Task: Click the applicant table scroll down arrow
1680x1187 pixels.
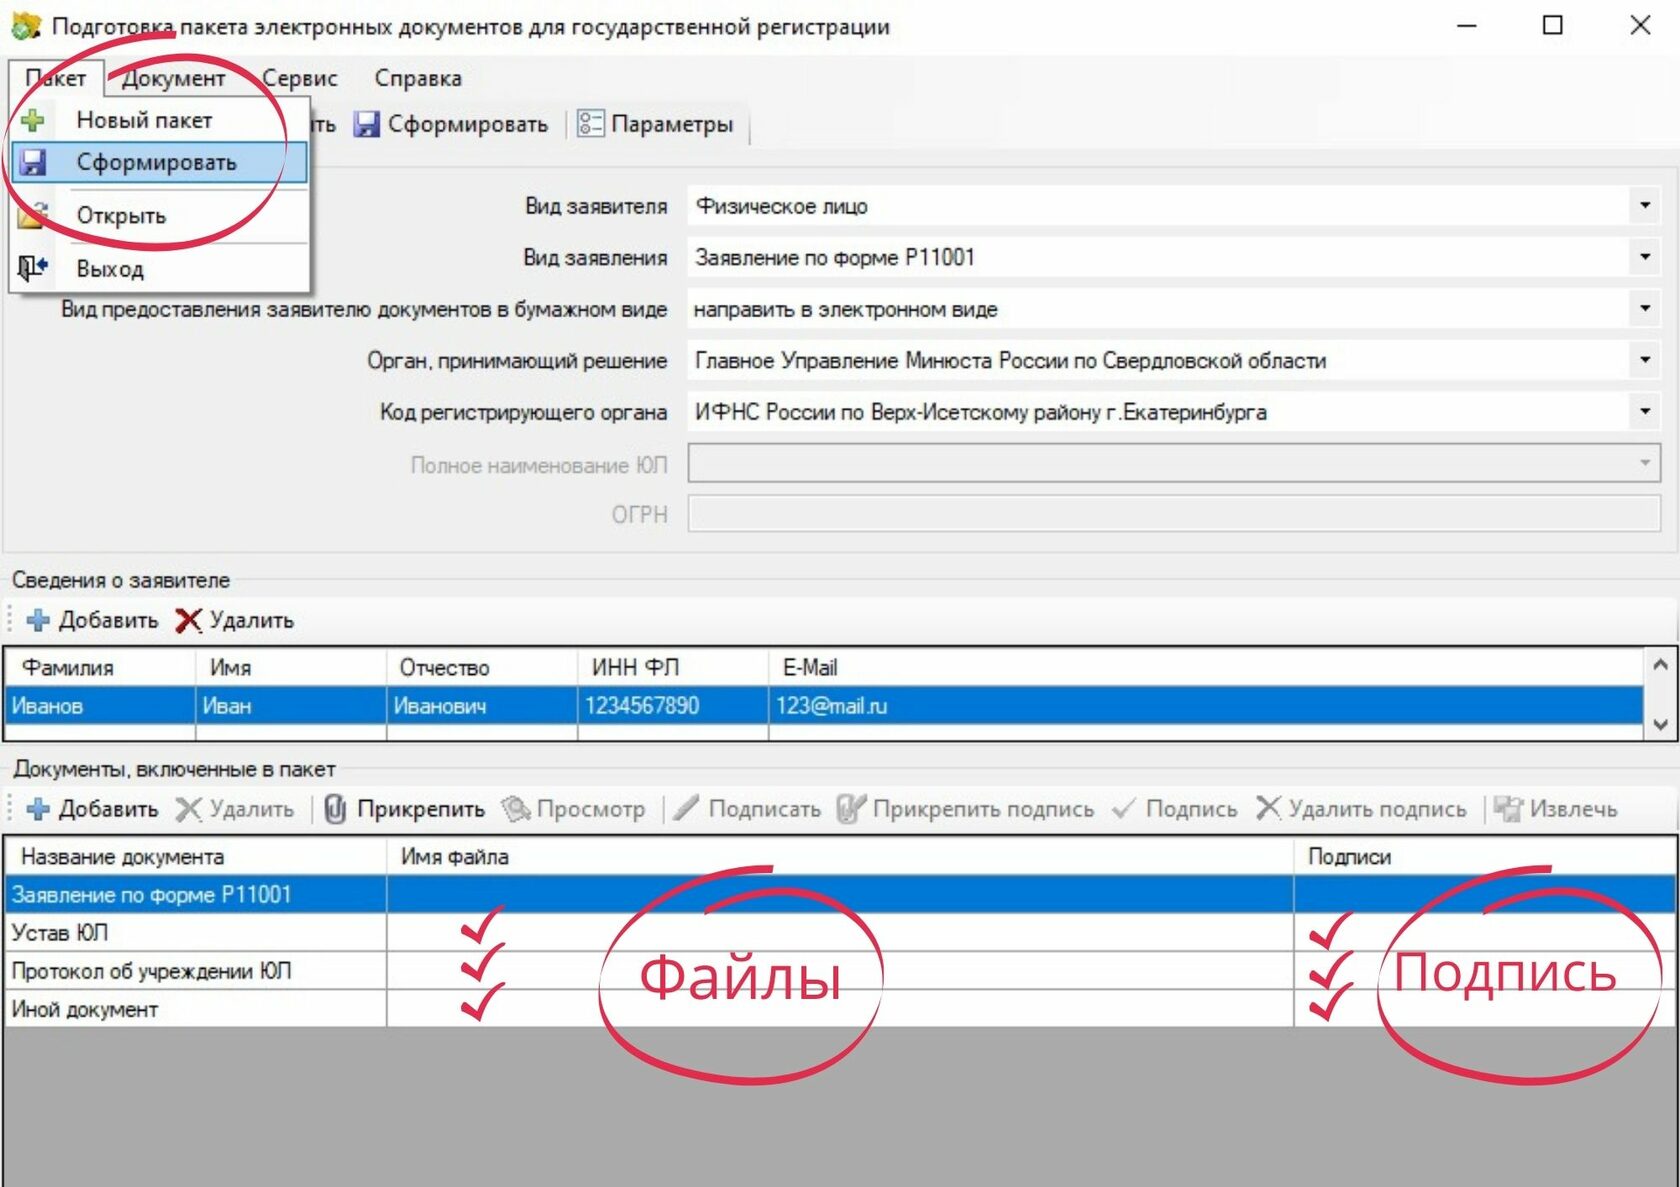Action: [1660, 725]
